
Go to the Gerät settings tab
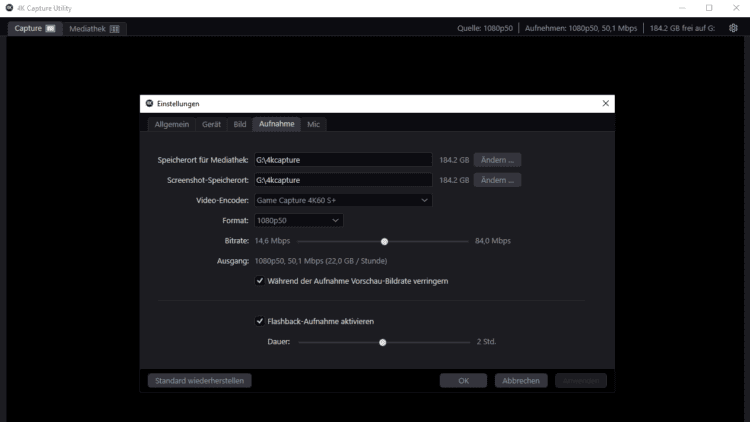coord(211,124)
